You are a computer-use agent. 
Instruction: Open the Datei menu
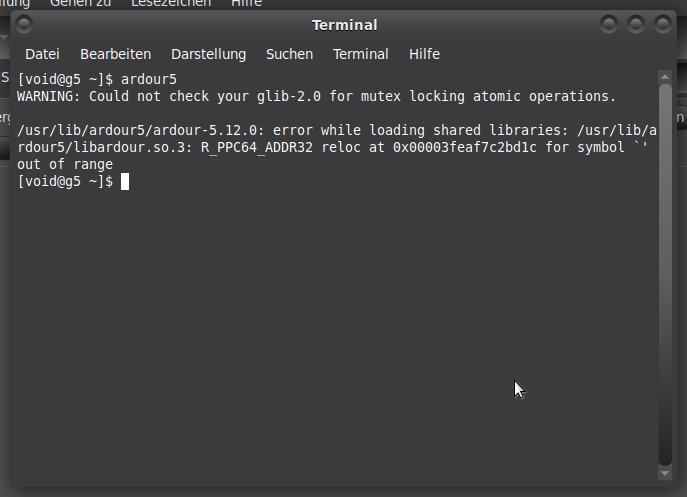click(x=42, y=54)
